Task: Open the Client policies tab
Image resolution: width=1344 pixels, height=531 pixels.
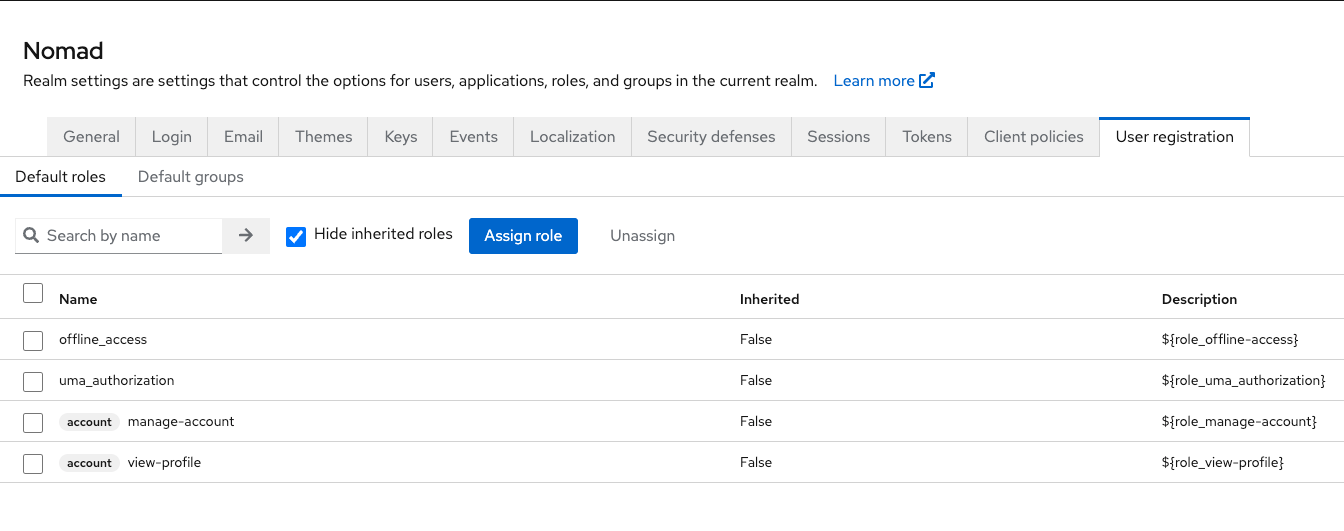Action: [x=1033, y=137]
